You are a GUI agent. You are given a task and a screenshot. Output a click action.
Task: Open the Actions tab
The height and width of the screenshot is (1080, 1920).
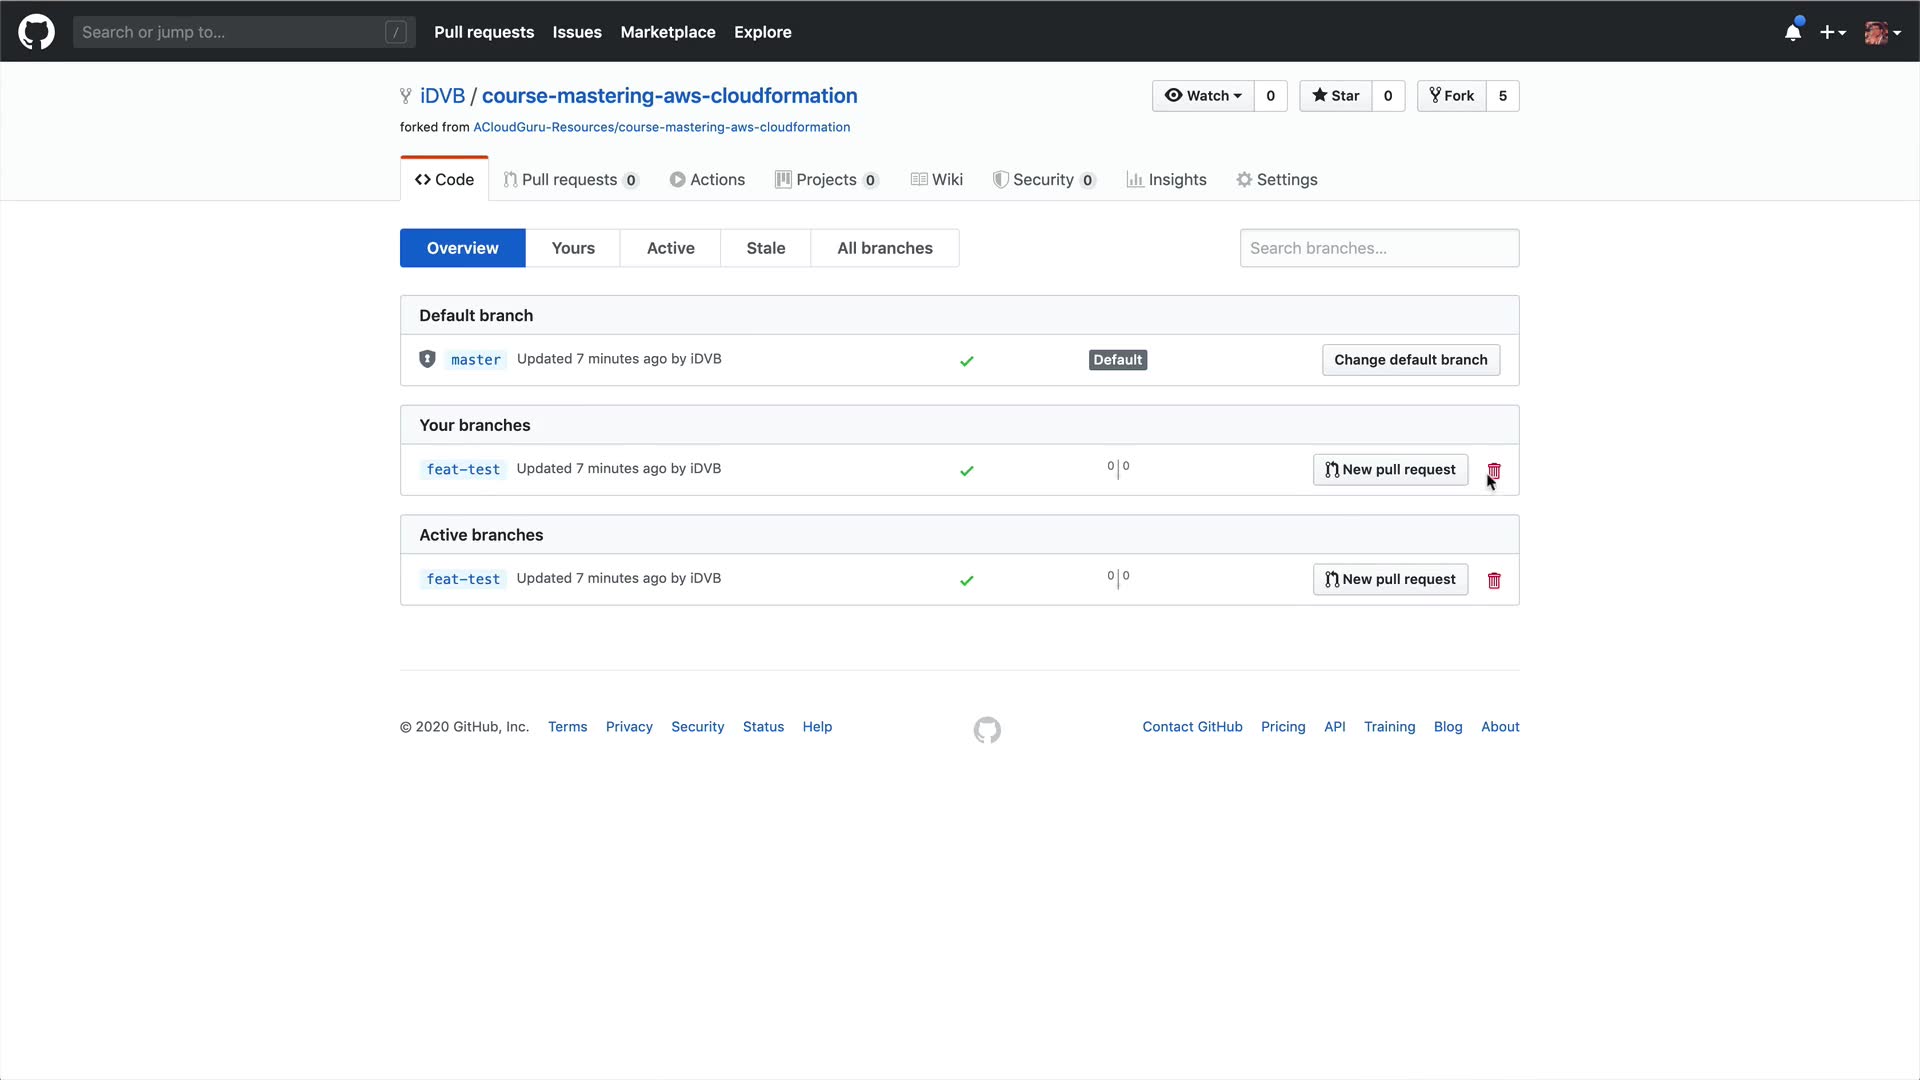707,180
